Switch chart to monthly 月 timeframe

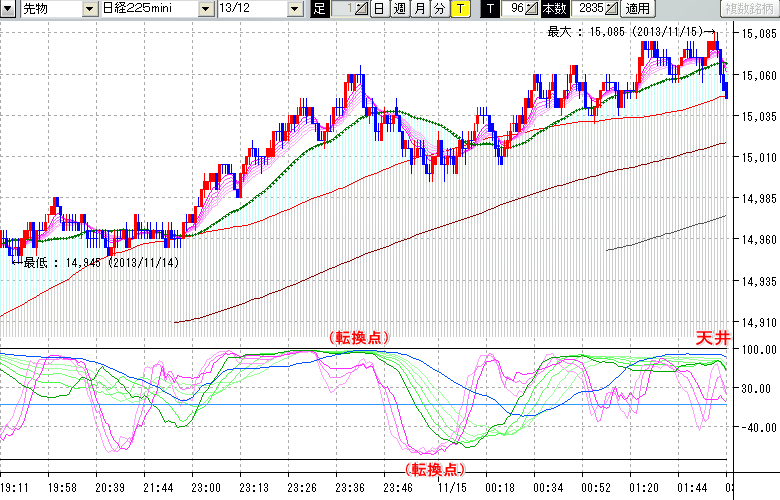[x=419, y=9]
